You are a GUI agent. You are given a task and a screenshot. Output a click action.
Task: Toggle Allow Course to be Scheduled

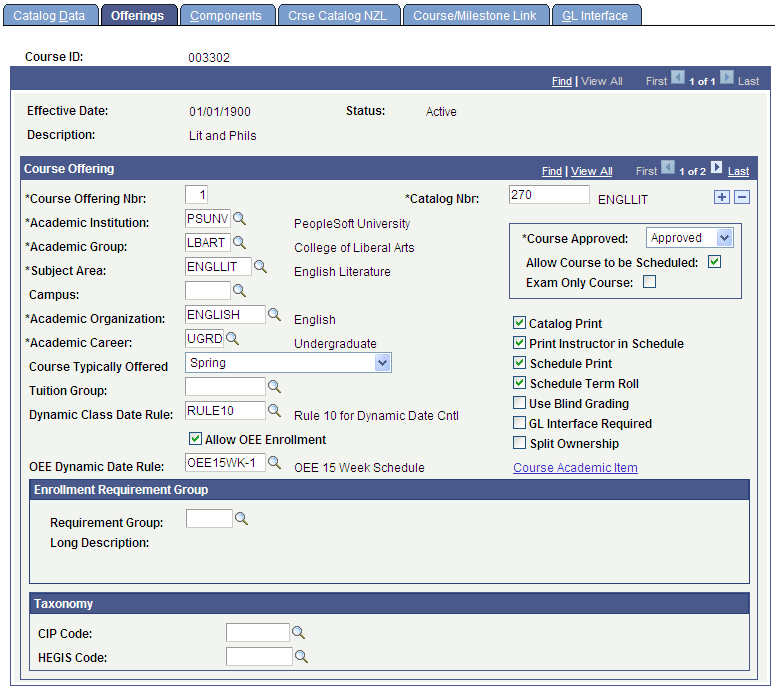coord(714,261)
